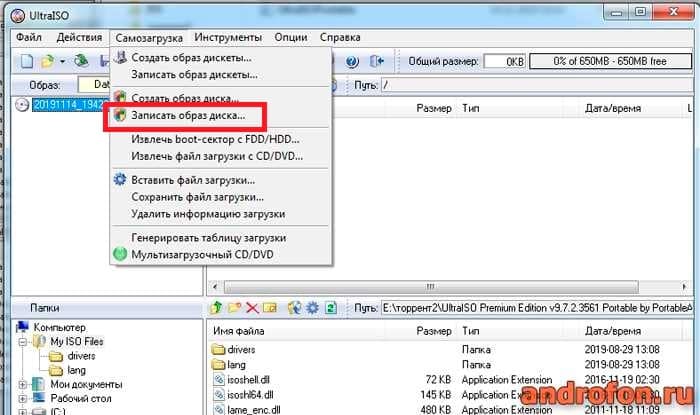Viewport: 700px width, 415px height.
Task: Select Компьютер in the folder tree
Action: tap(59, 328)
